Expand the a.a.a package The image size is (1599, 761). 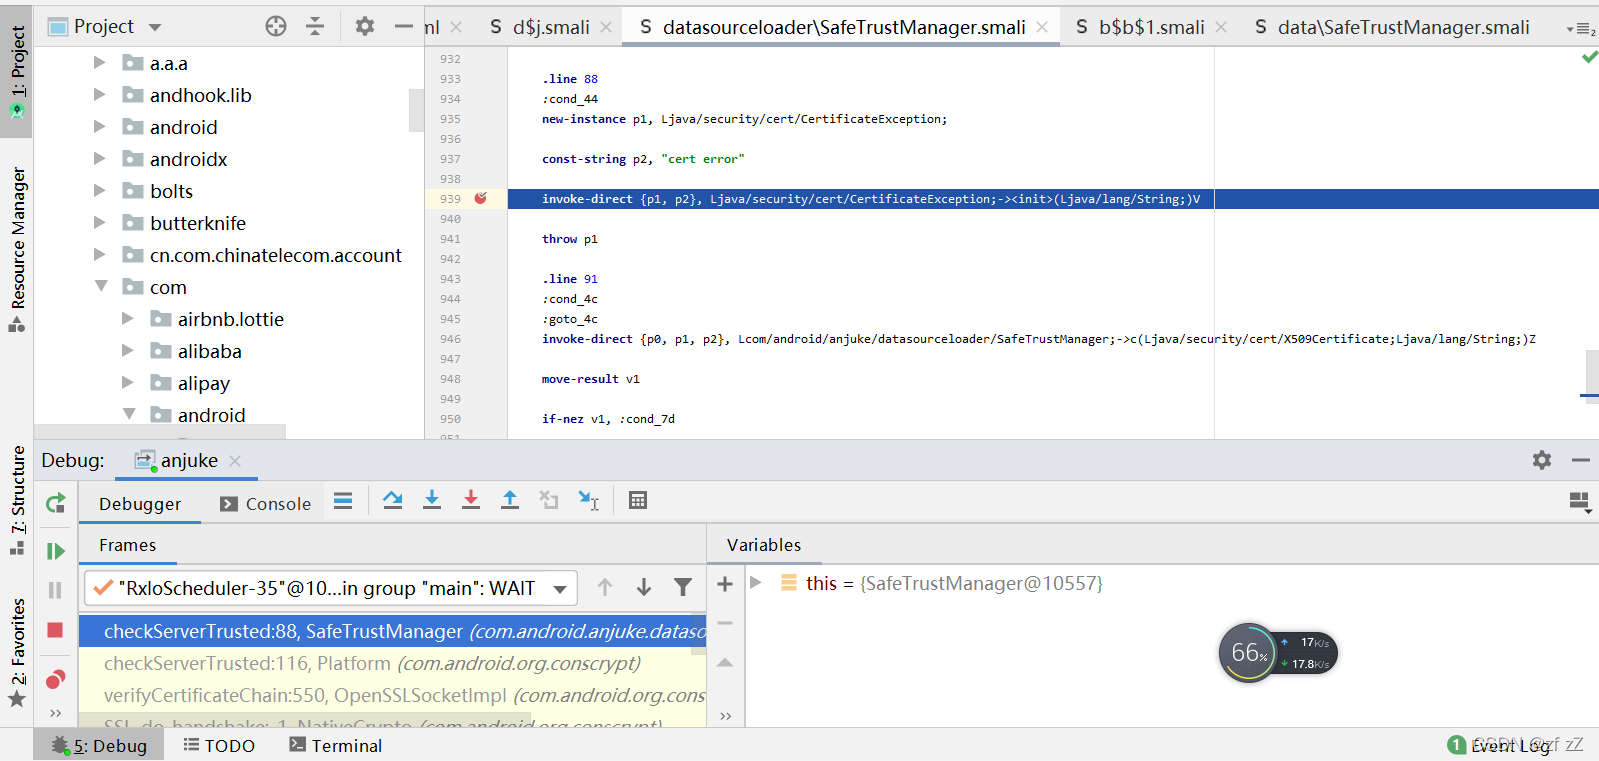click(99, 62)
